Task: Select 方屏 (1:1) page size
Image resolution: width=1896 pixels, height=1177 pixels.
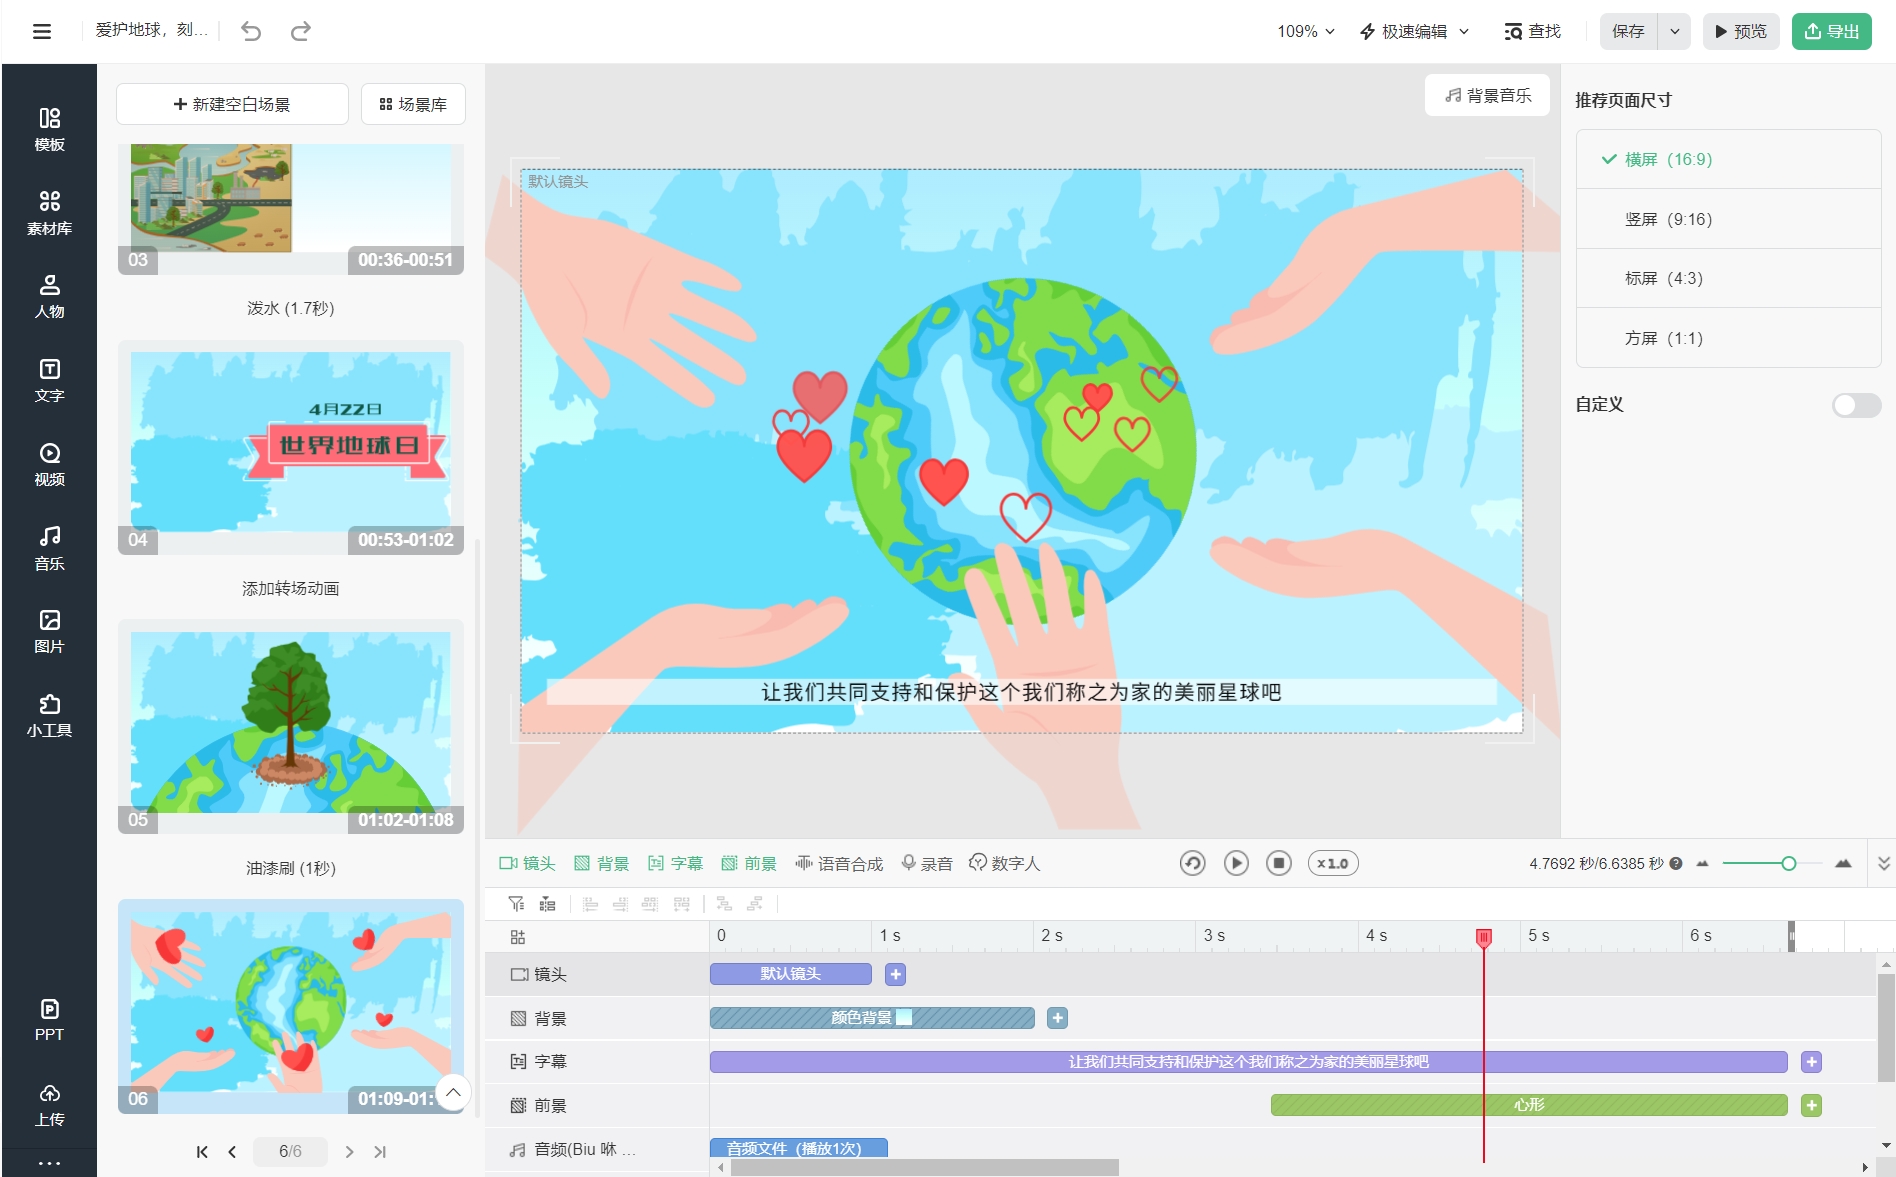Action: 1728,338
